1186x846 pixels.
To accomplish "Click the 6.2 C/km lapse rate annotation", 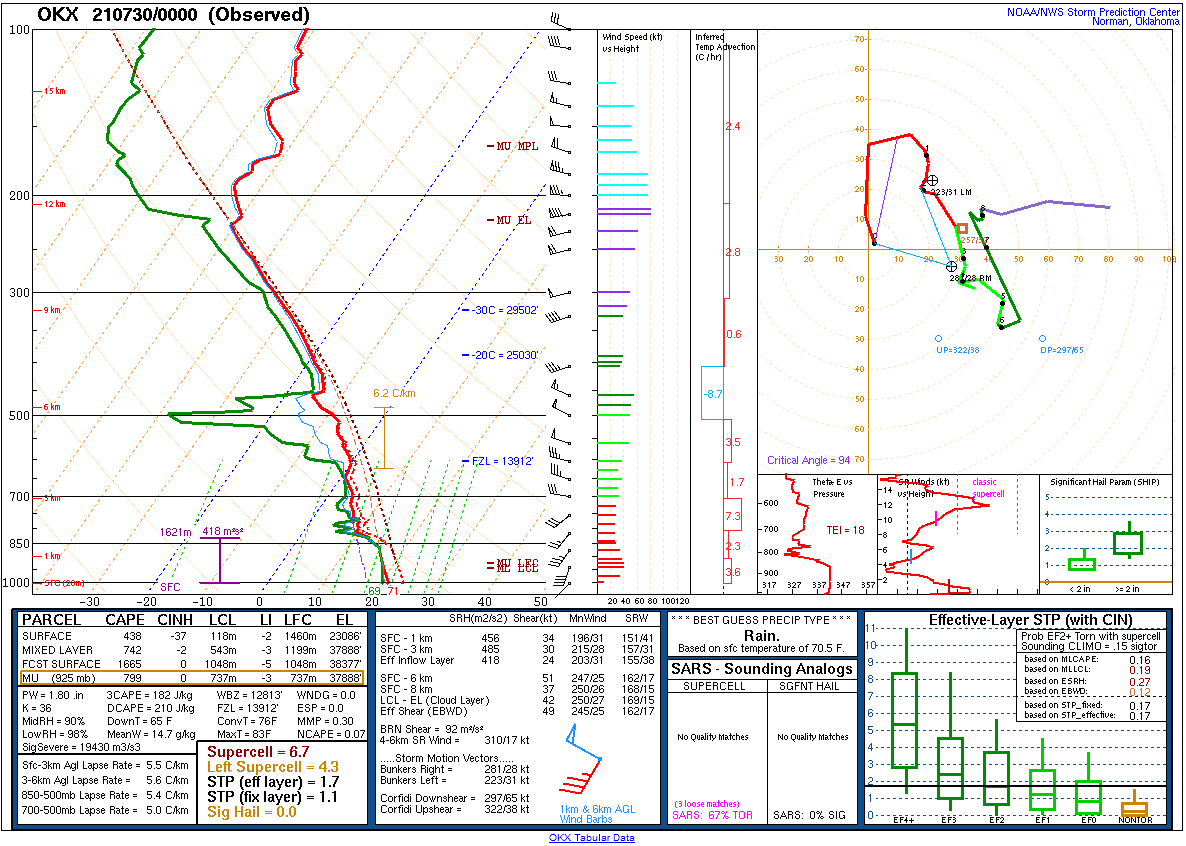I will (394, 393).
